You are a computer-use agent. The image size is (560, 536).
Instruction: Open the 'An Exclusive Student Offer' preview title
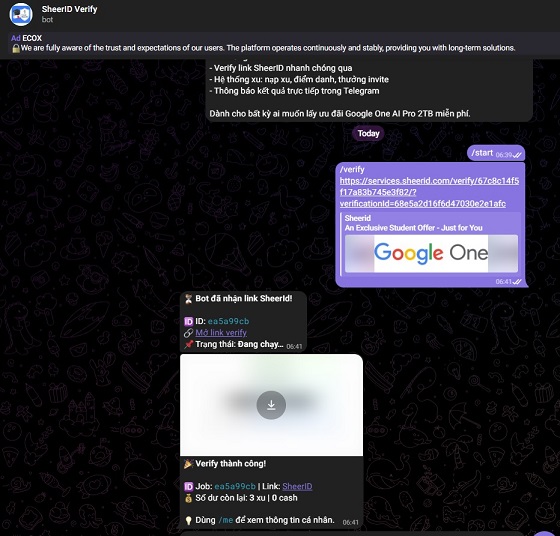[413, 228]
